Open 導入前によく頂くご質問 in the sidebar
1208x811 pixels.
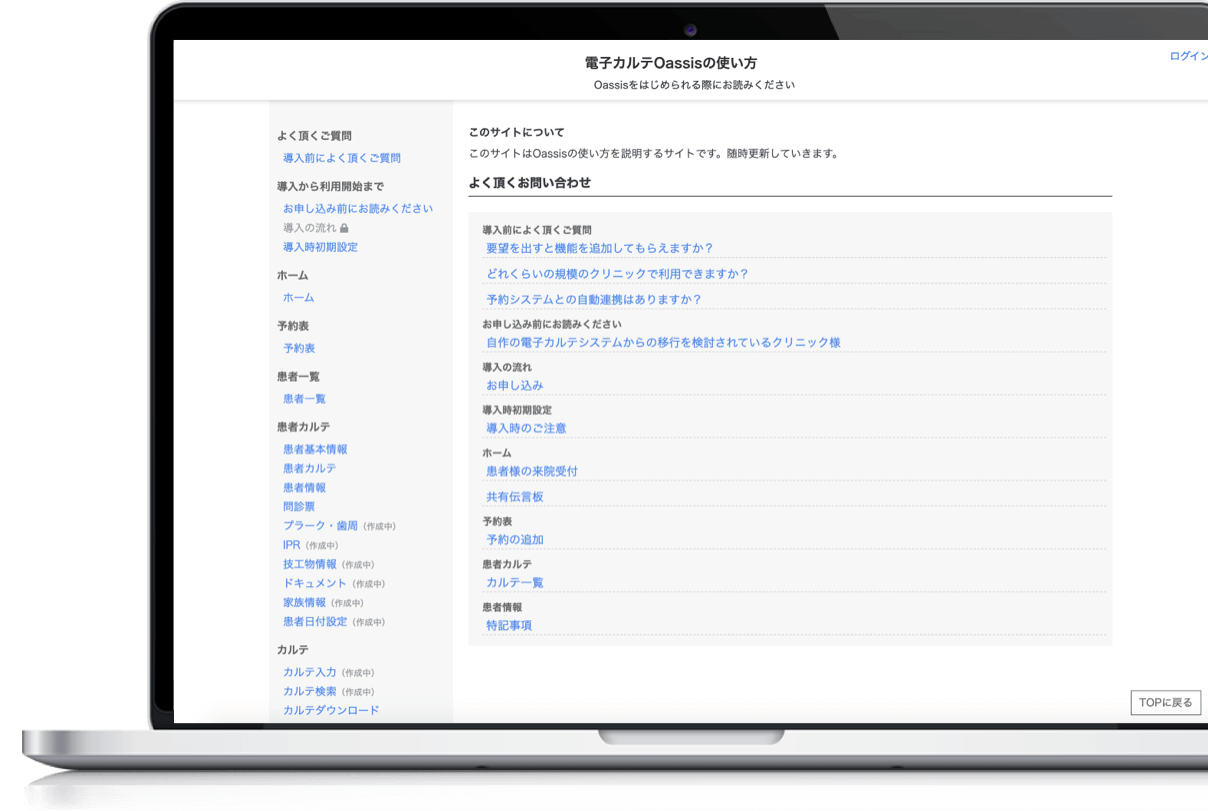point(341,158)
